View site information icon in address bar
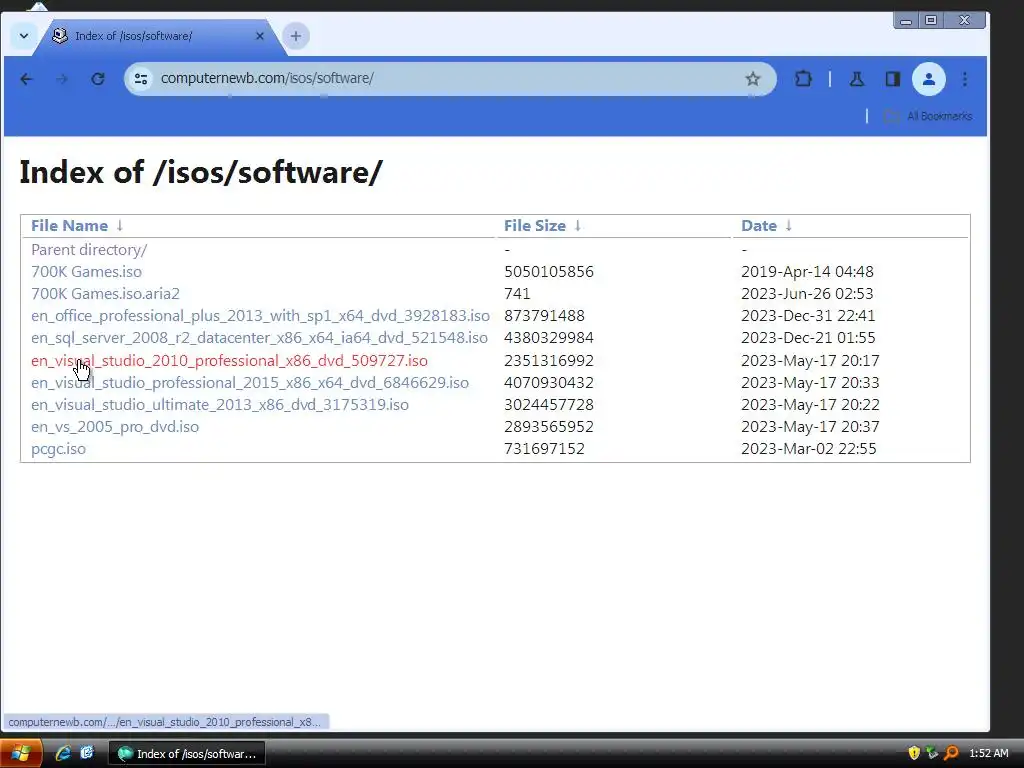1024x768 pixels. click(x=140, y=79)
